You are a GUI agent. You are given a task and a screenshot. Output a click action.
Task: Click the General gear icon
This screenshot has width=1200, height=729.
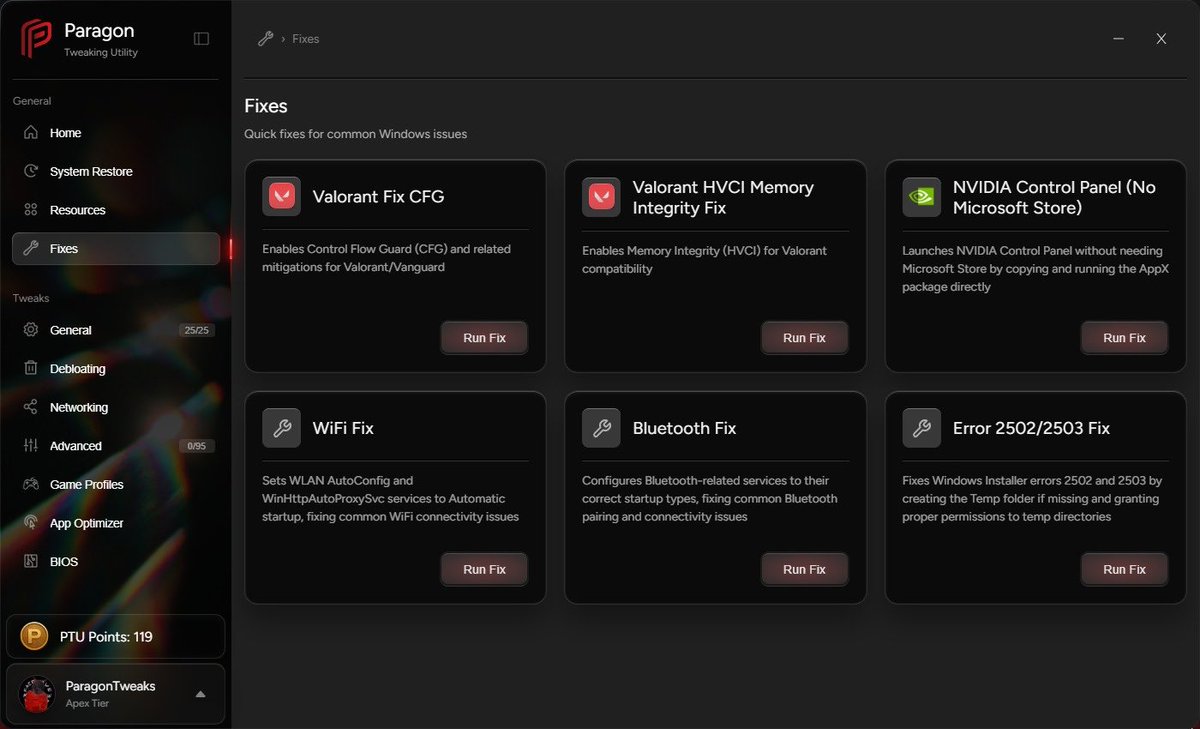(x=31, y=330)
